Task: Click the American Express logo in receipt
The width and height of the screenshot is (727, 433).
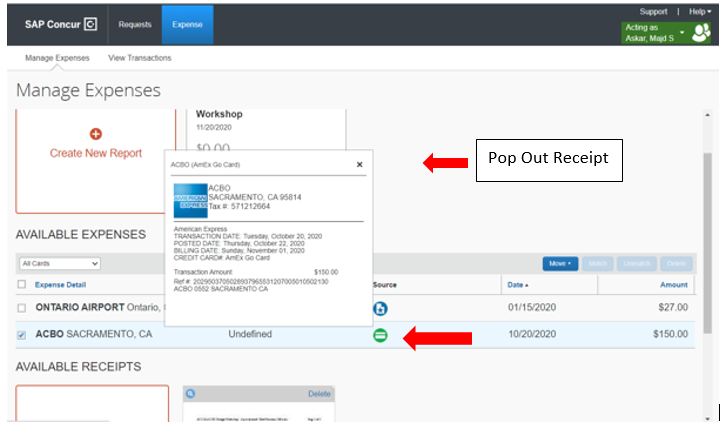Action: click(x=191, y=201)
